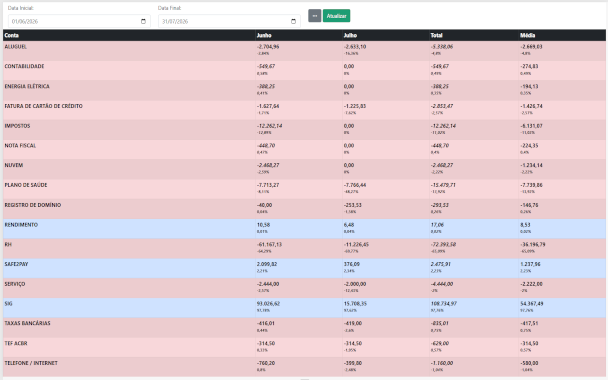Image resolution: width=608 pixels, height=380 pixels.
Task: Click CONTABILIDADE Média value -274,83
Action: tap(529, 66)
